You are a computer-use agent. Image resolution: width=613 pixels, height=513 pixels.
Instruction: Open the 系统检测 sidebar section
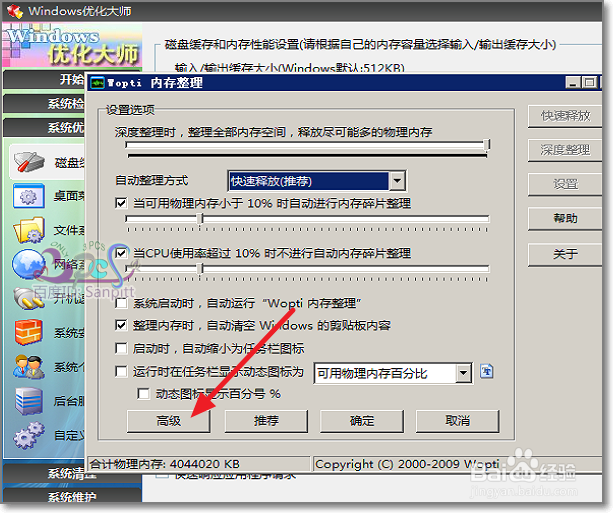tap(44, 104)
